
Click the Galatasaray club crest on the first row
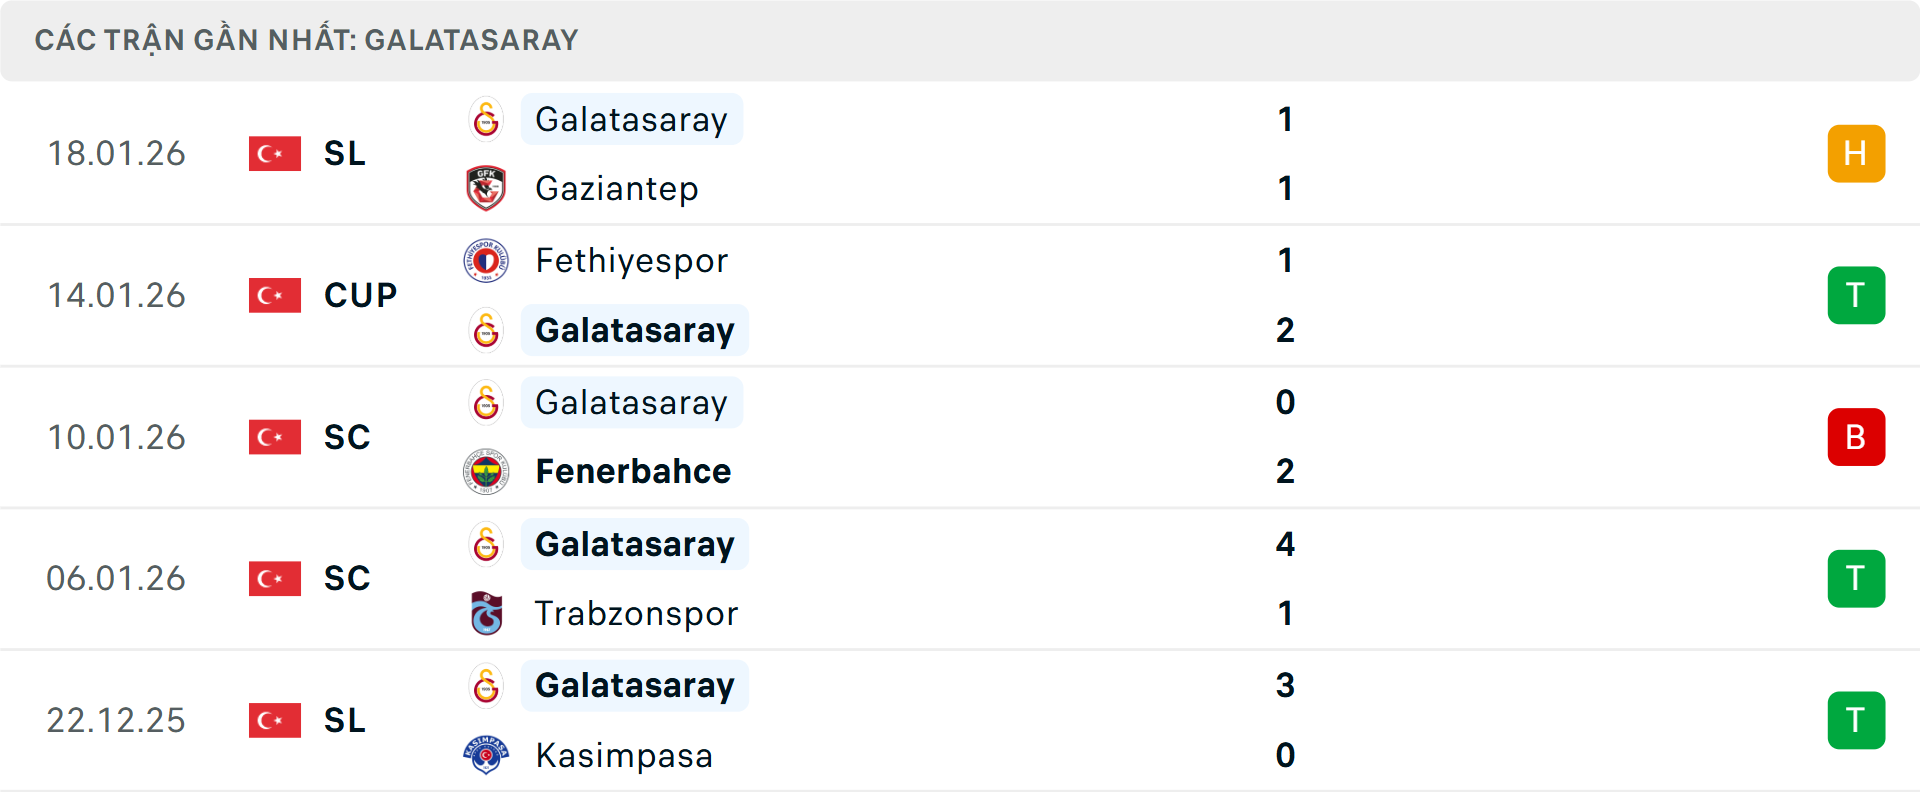486,119
